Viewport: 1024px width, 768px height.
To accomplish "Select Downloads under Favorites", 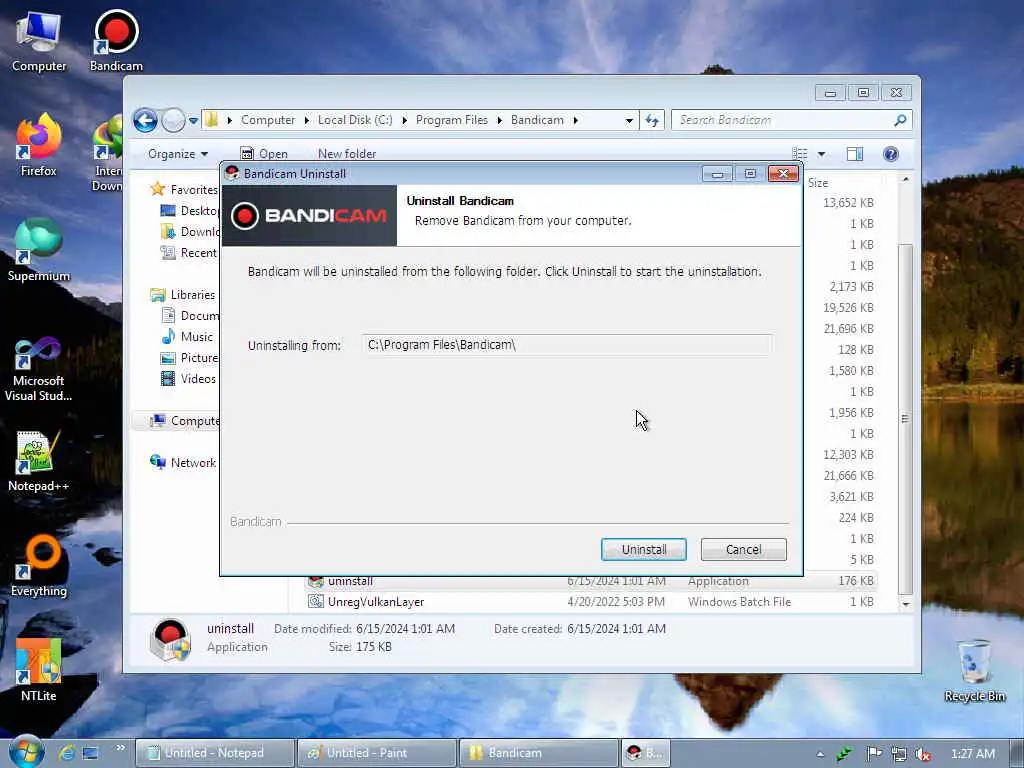I will click(x=189, y=231).
